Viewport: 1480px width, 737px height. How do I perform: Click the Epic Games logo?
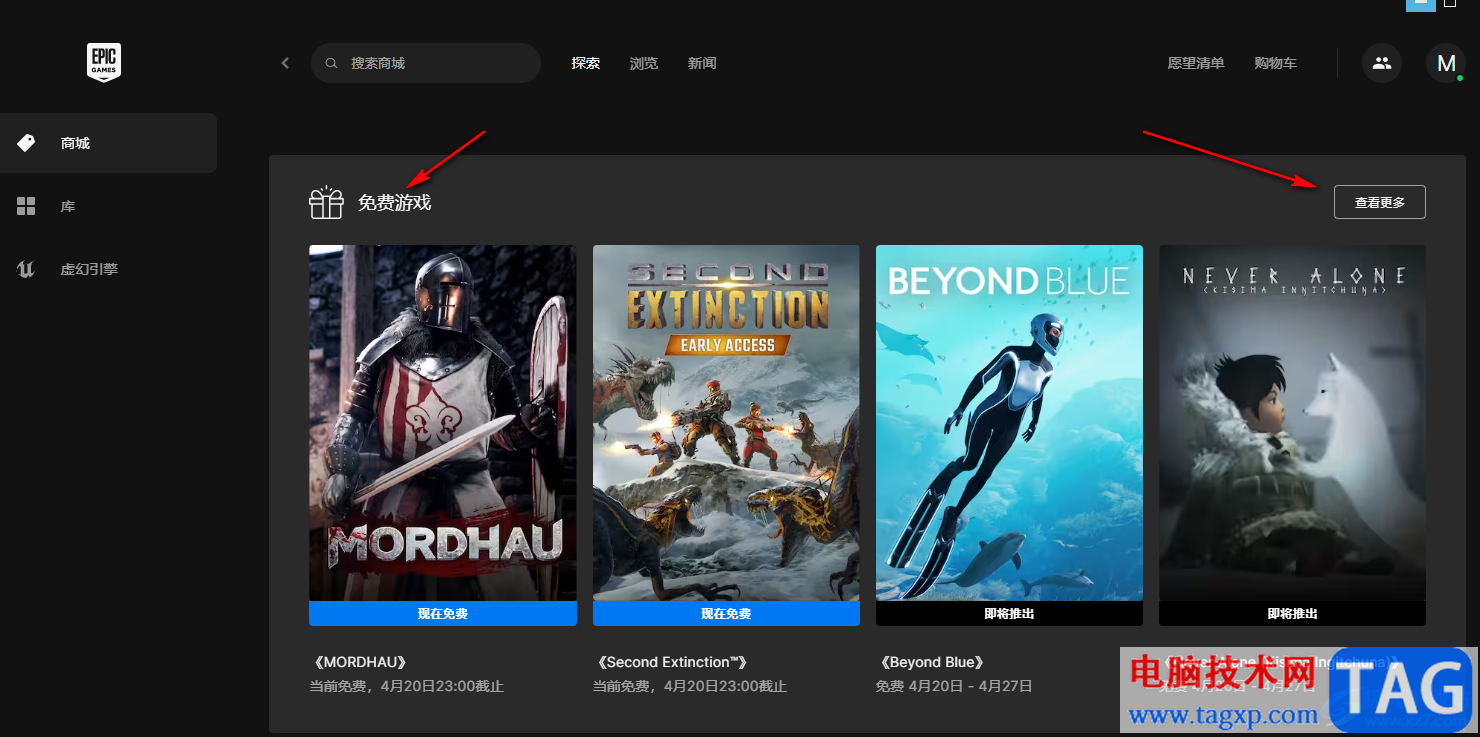coord(104,62)
